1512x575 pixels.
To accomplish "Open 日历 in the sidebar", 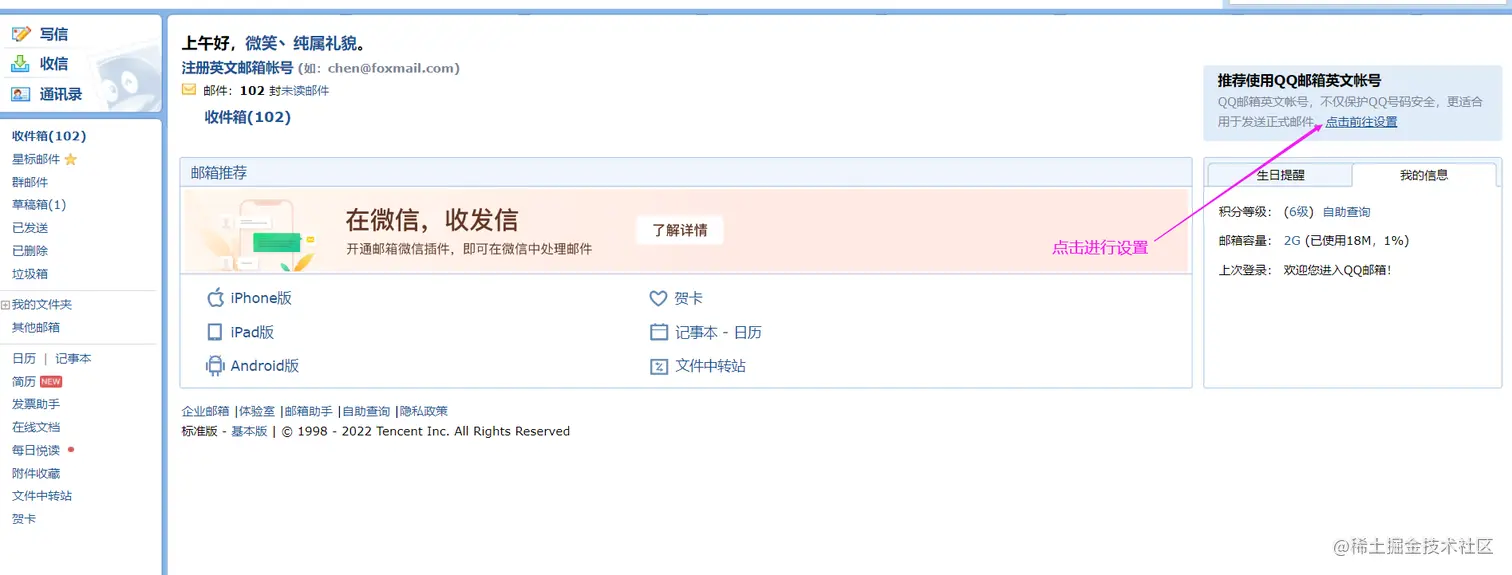I will (x=24, y=359).
